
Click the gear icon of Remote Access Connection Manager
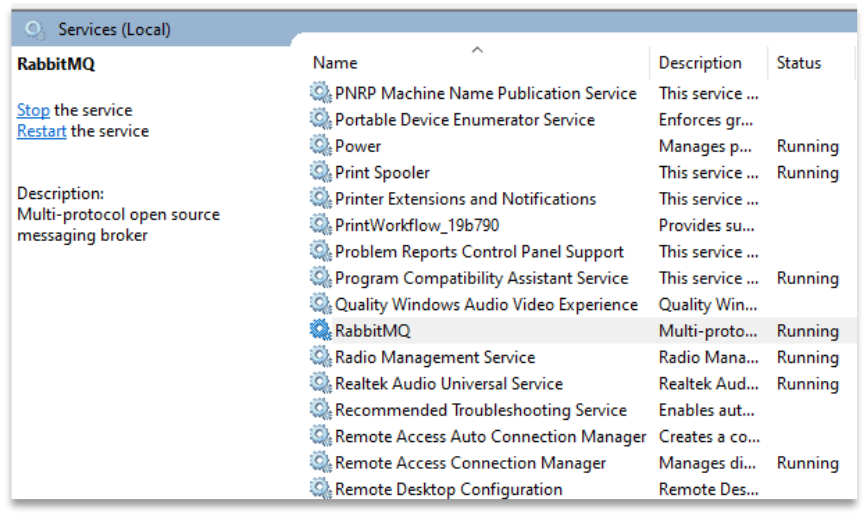(320, 462)
